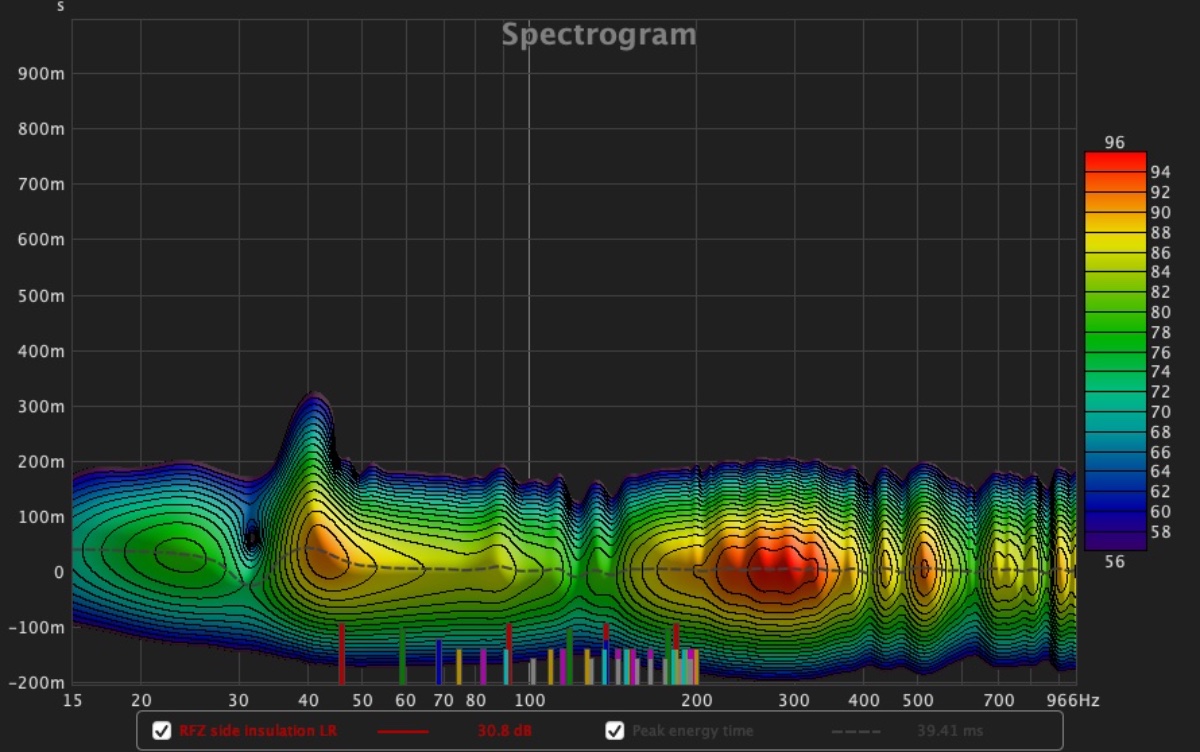Click the red top of the color scale
Screen dimensions: 1200x752
[1114, 160]
